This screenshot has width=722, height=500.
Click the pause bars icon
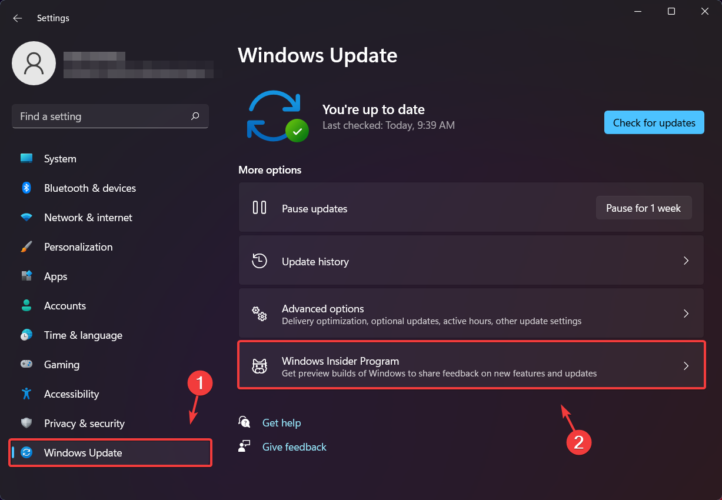259,208
